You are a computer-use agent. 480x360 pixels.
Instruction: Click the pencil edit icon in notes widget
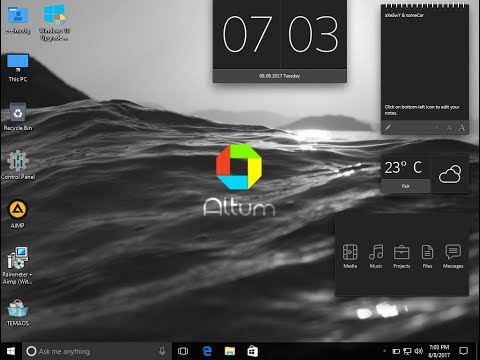[388, 127]
